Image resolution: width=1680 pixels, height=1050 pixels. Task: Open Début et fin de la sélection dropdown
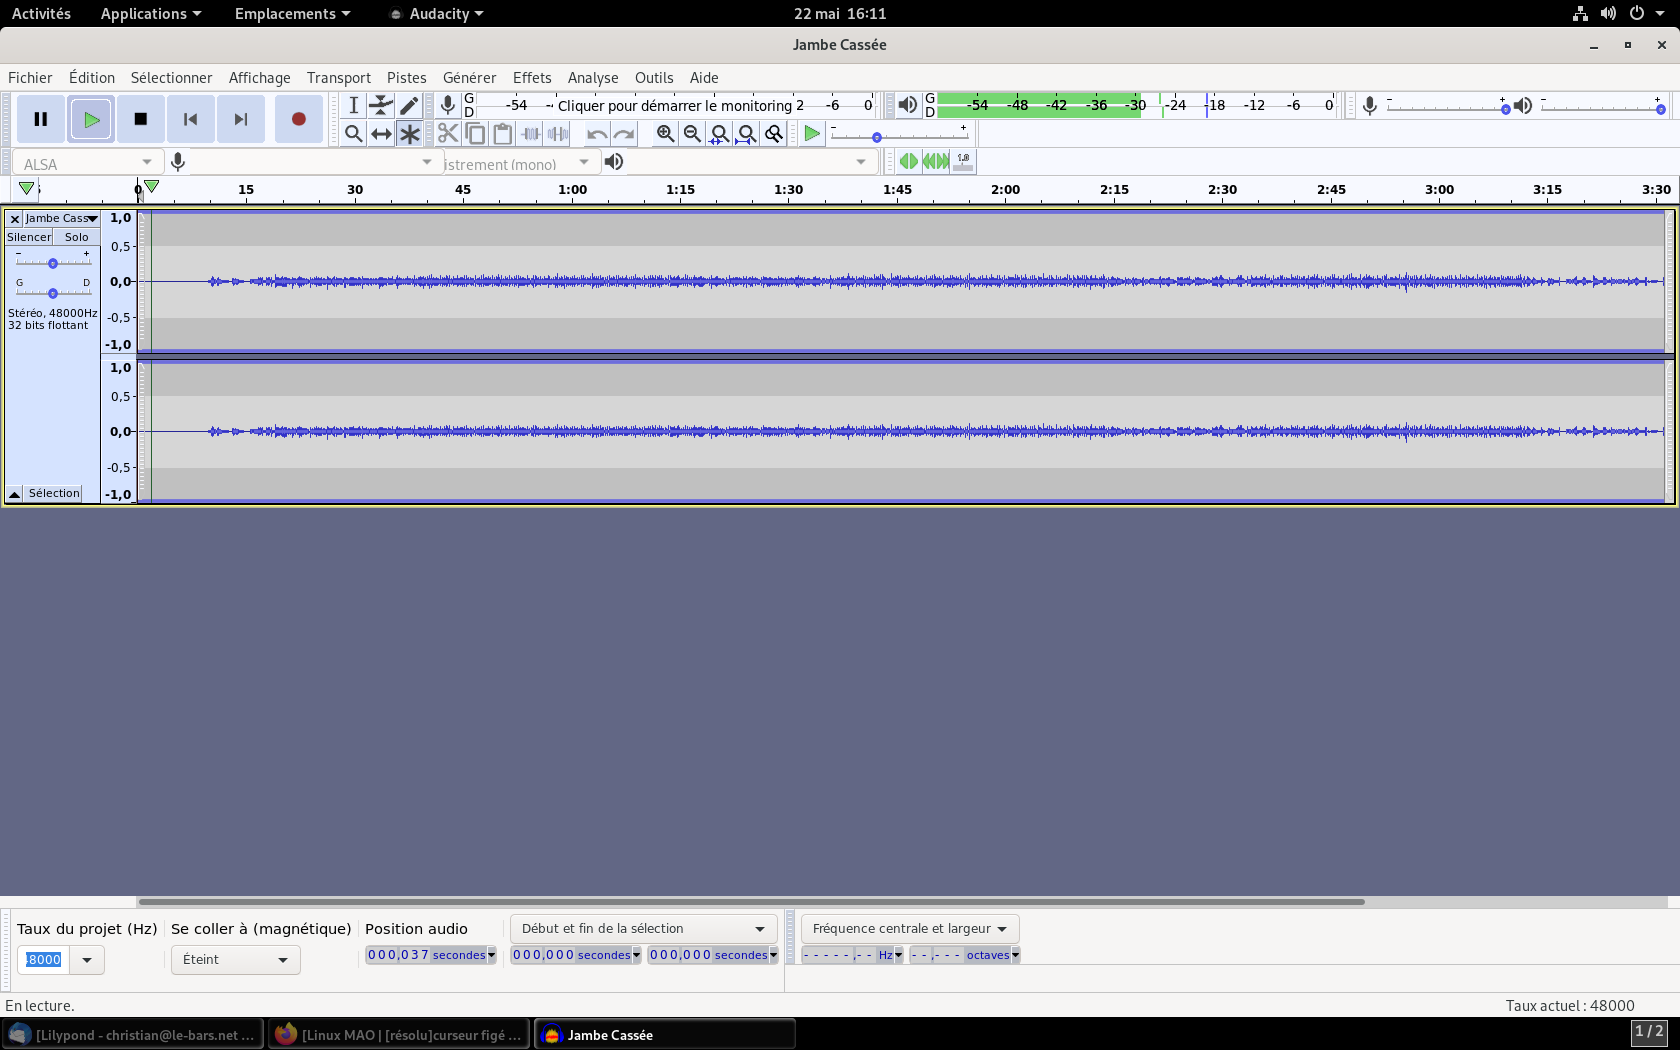[643, 928]
